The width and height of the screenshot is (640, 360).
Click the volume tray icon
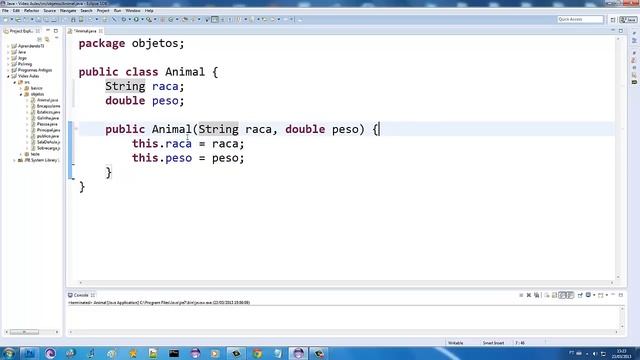point(595,353)
